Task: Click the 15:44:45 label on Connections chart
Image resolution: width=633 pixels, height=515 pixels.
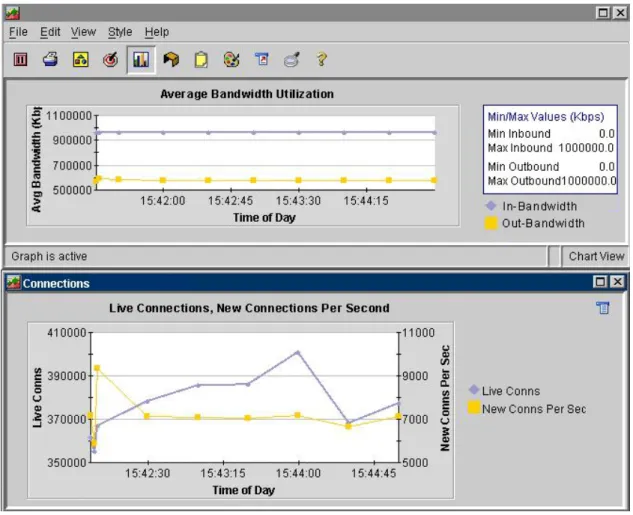Action: tap(373, 473)
